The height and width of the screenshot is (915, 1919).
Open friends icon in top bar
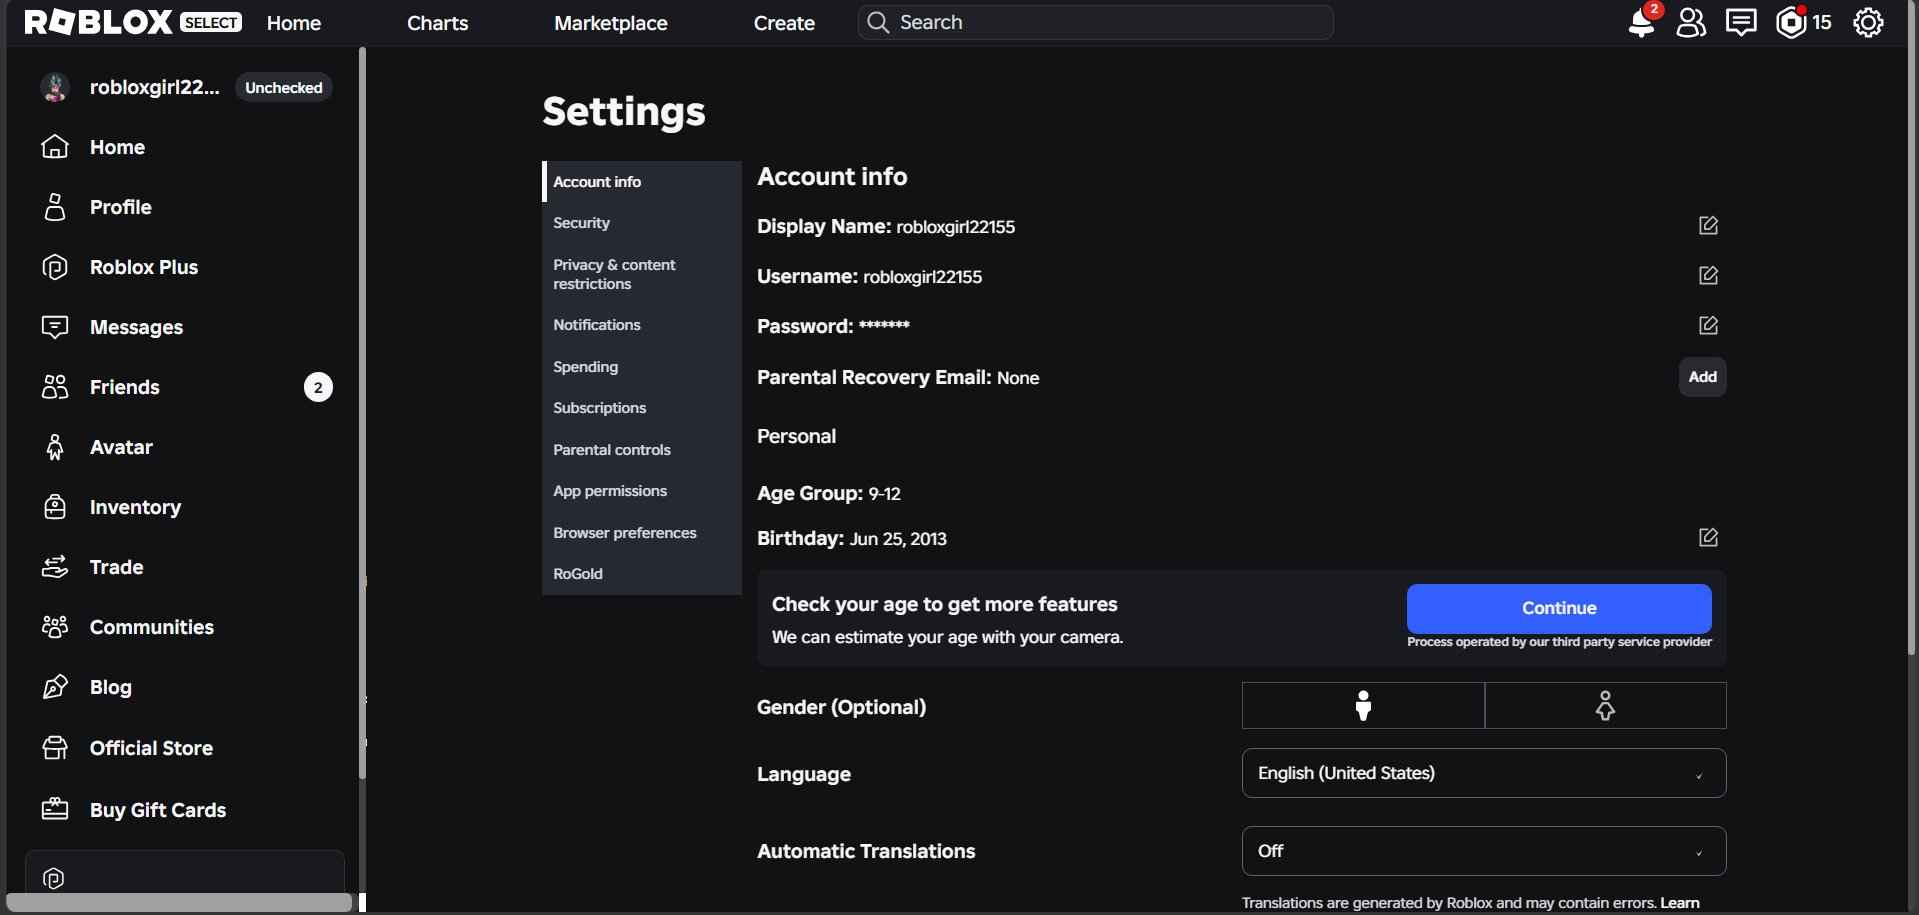click(1691, 22)
